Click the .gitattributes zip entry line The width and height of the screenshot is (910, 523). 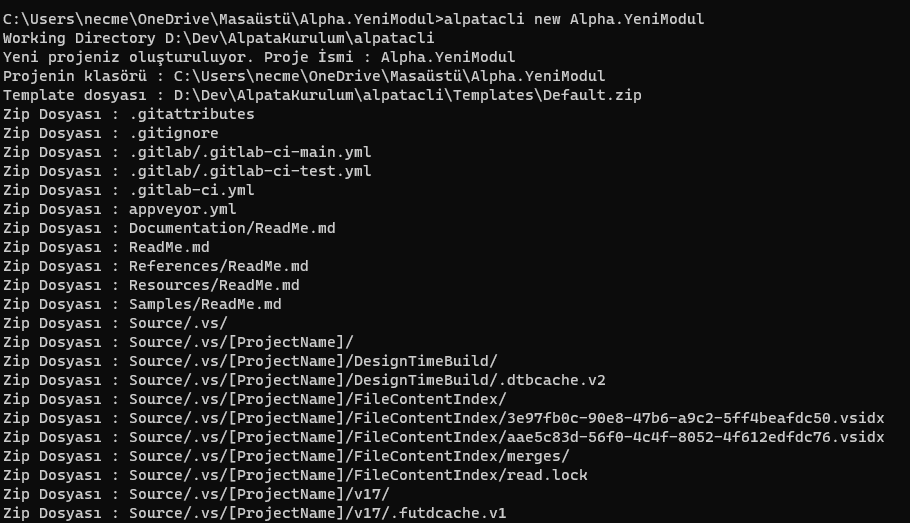tap(191, 114)
